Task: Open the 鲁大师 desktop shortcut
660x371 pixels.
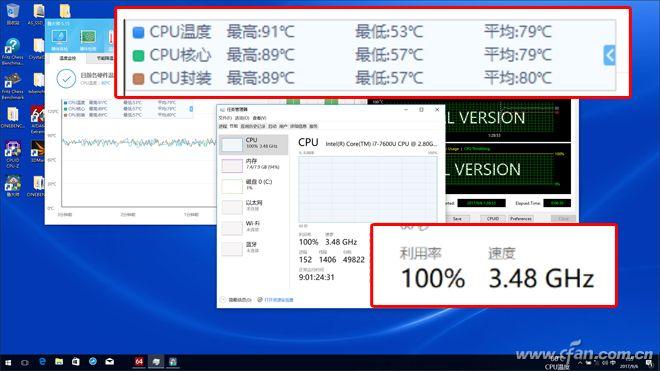Action: click(x=13, y=186)
